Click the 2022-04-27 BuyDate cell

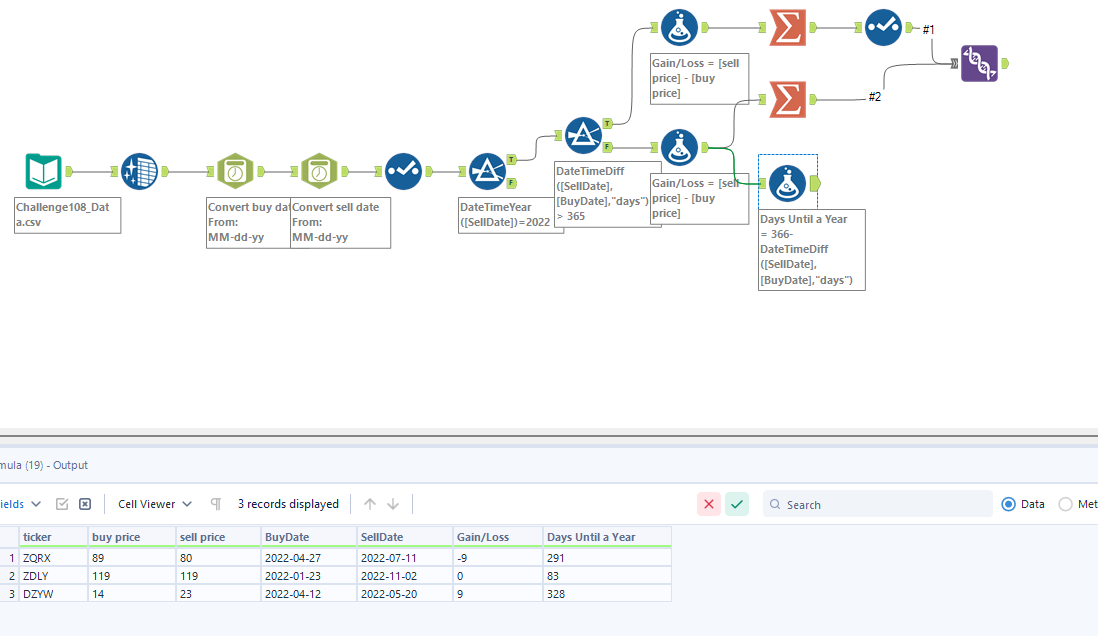[308, 558]
